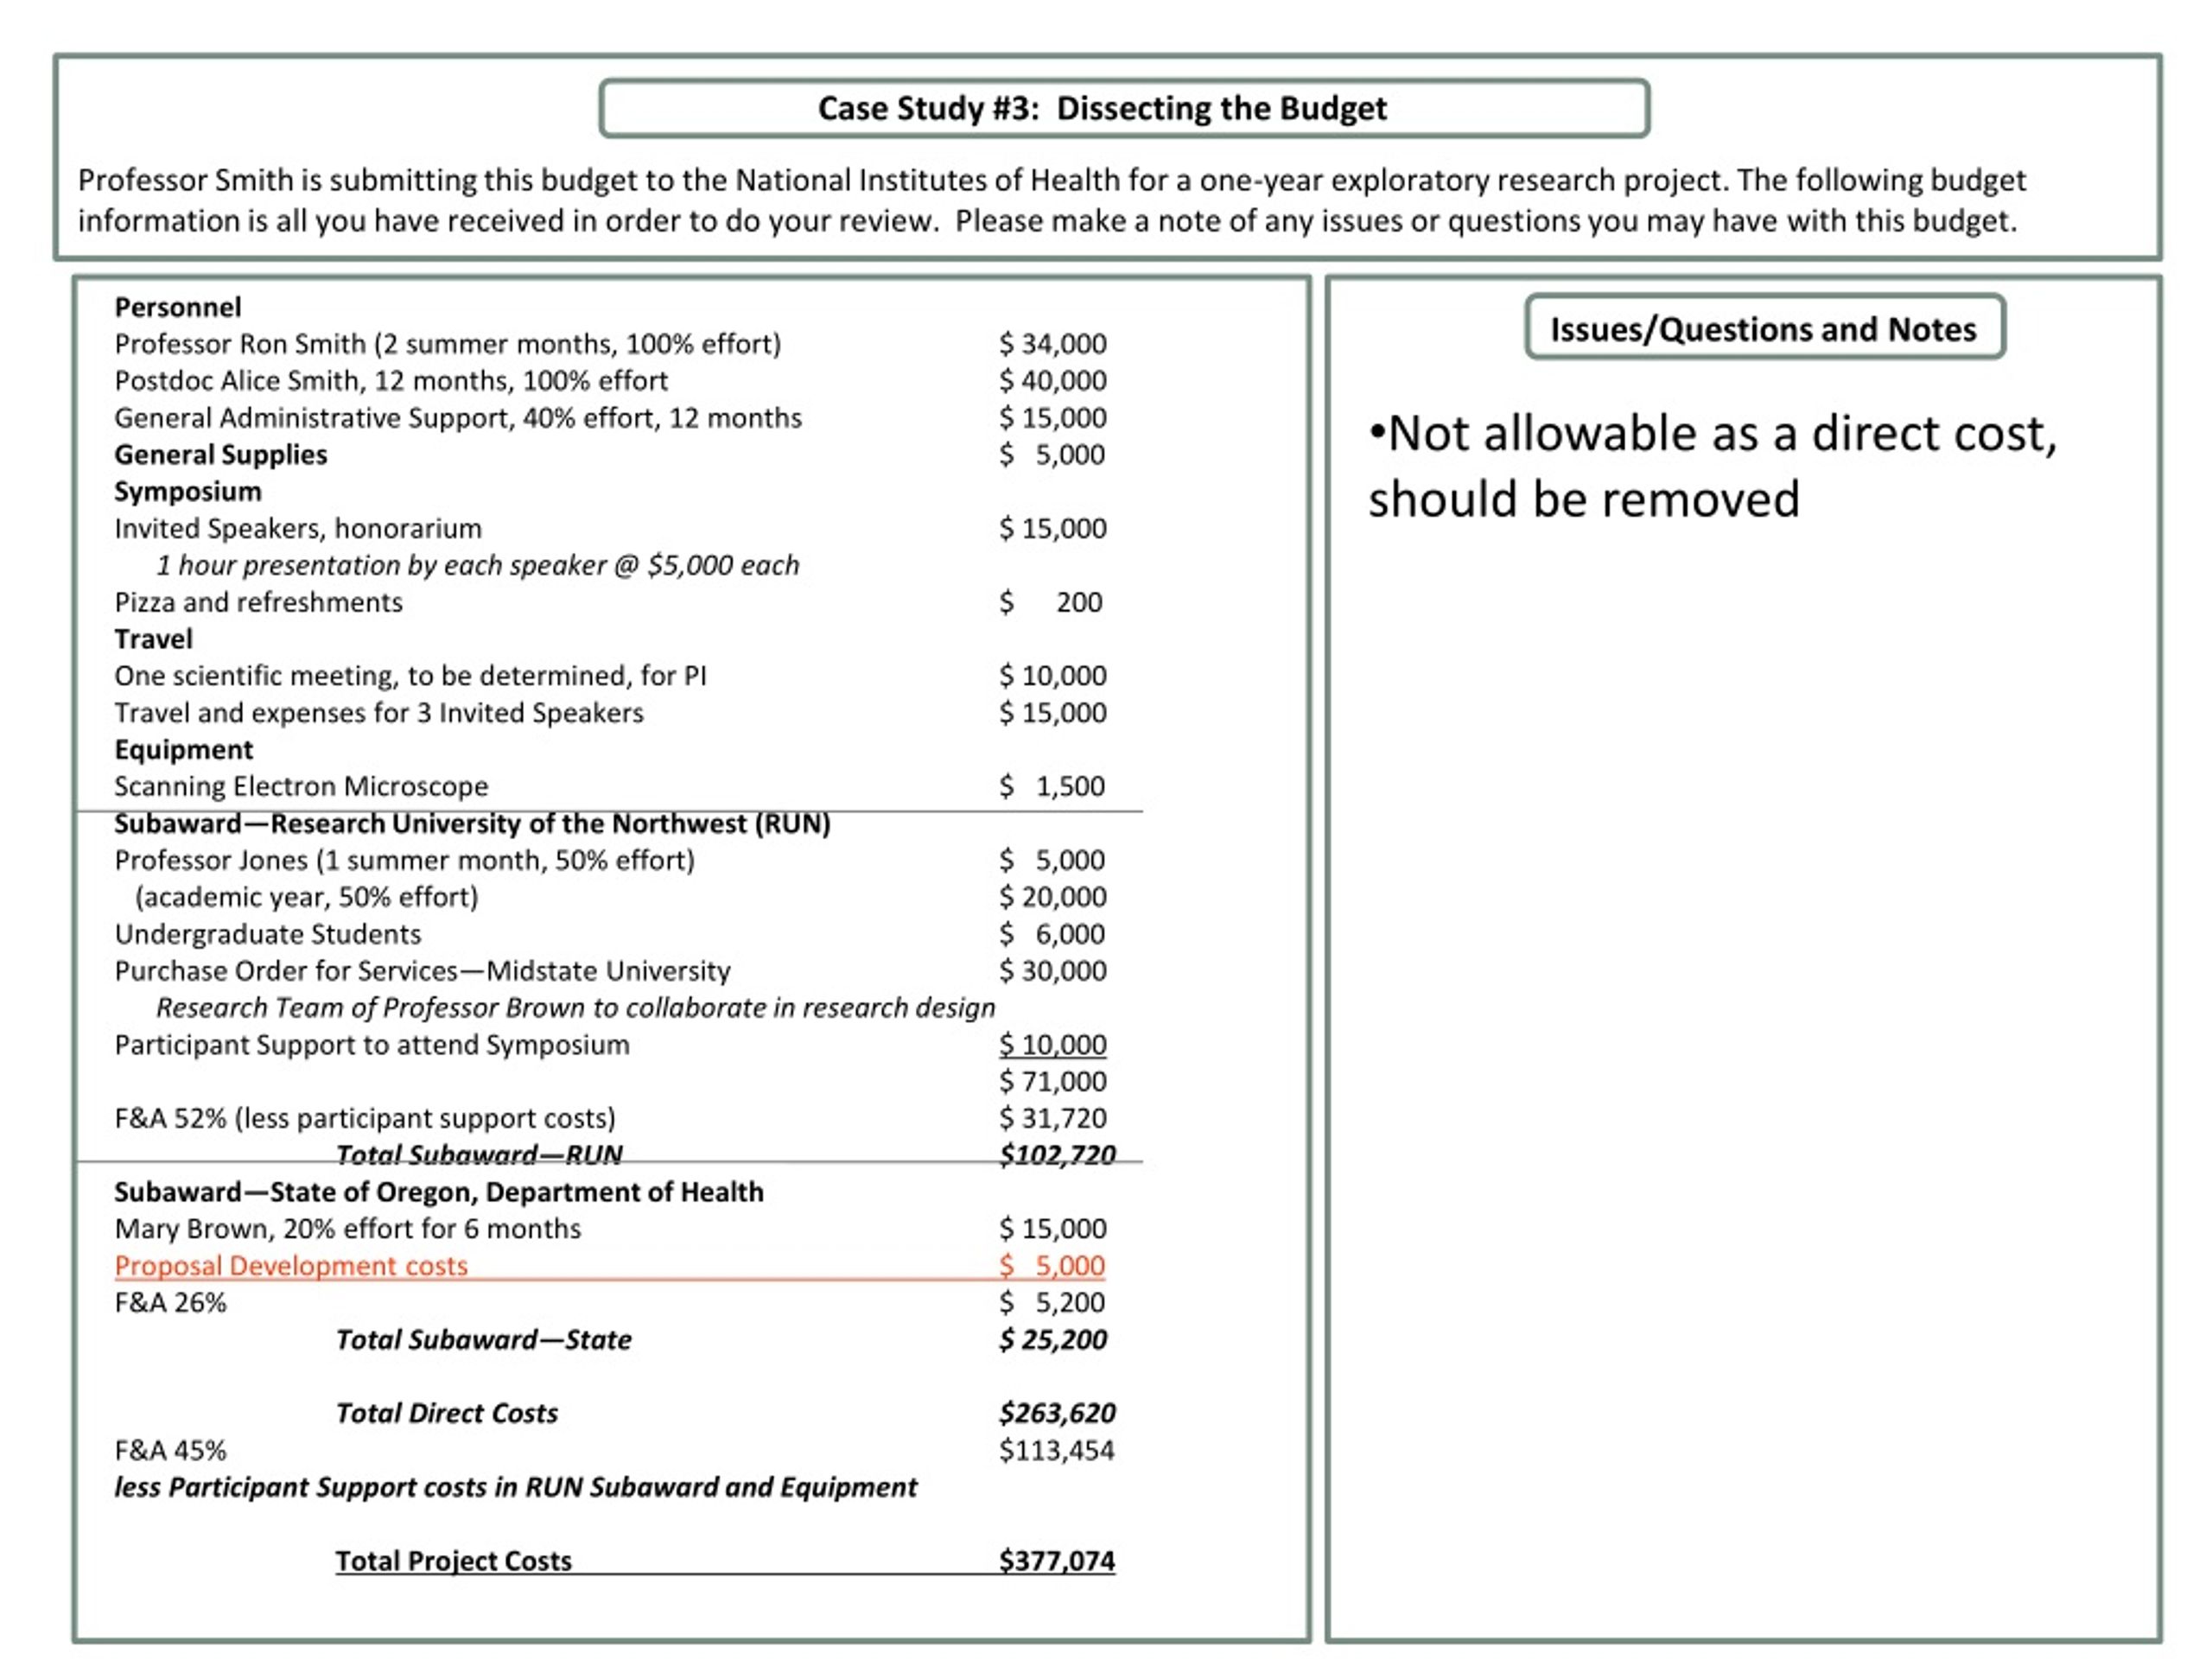Click the underlined '$ 10,000' participant support amount
Screen dimensions: 2212x1659
coord(1052,1045)
